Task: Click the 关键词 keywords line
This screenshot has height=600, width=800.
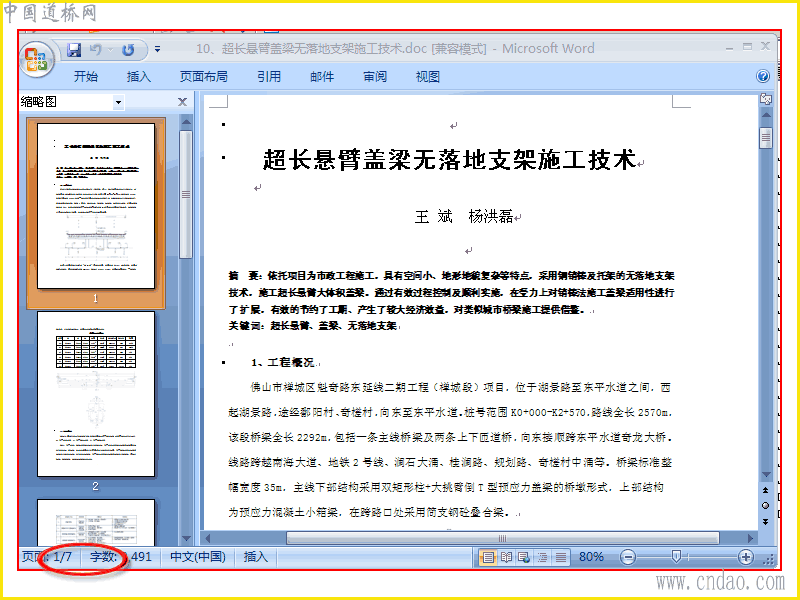Action: point(312,326)
